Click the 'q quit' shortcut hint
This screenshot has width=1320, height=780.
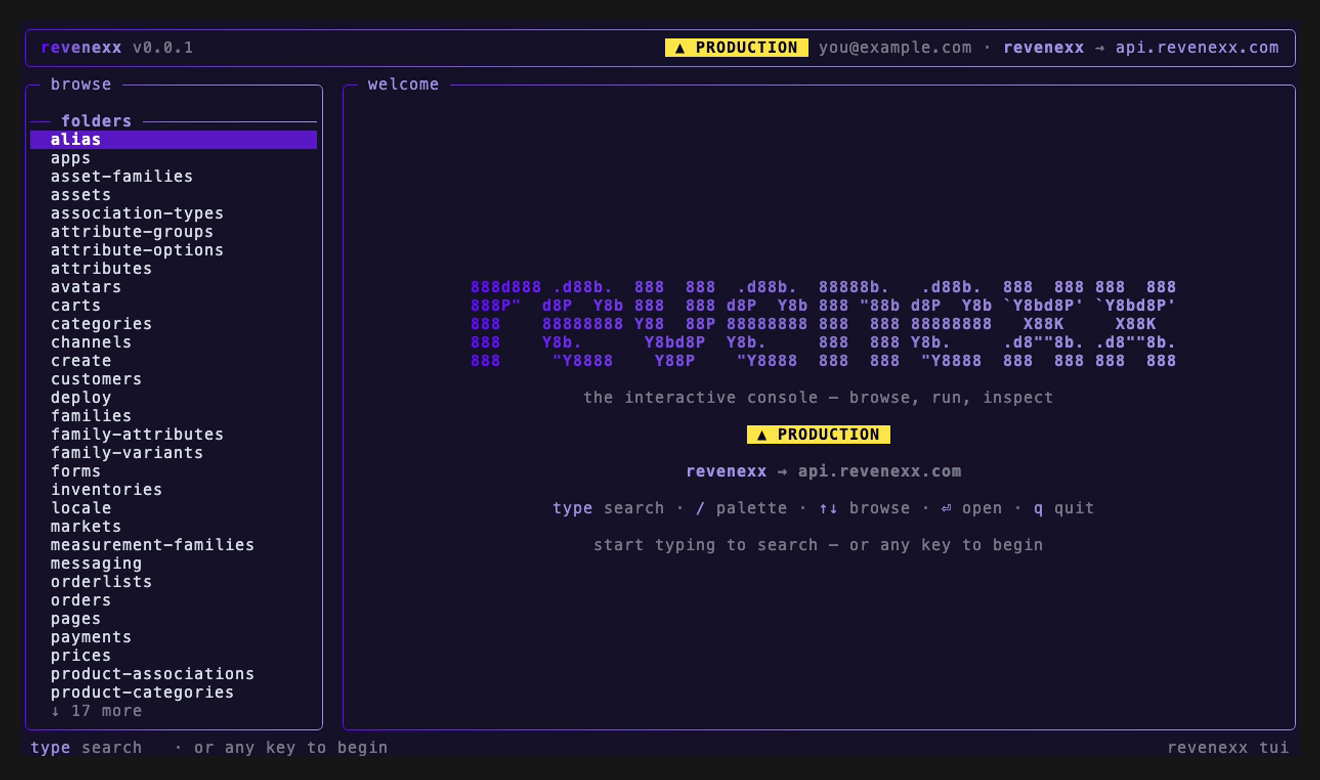pos(1064,508)
